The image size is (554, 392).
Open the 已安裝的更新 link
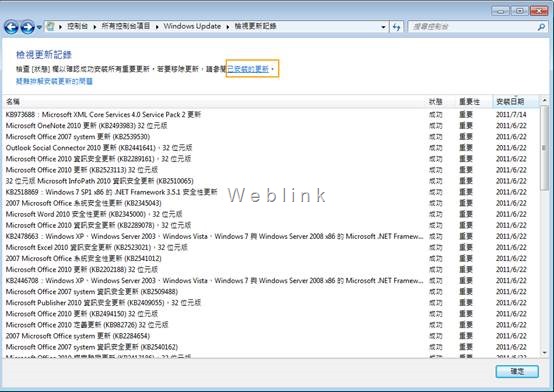coord(248,69)
